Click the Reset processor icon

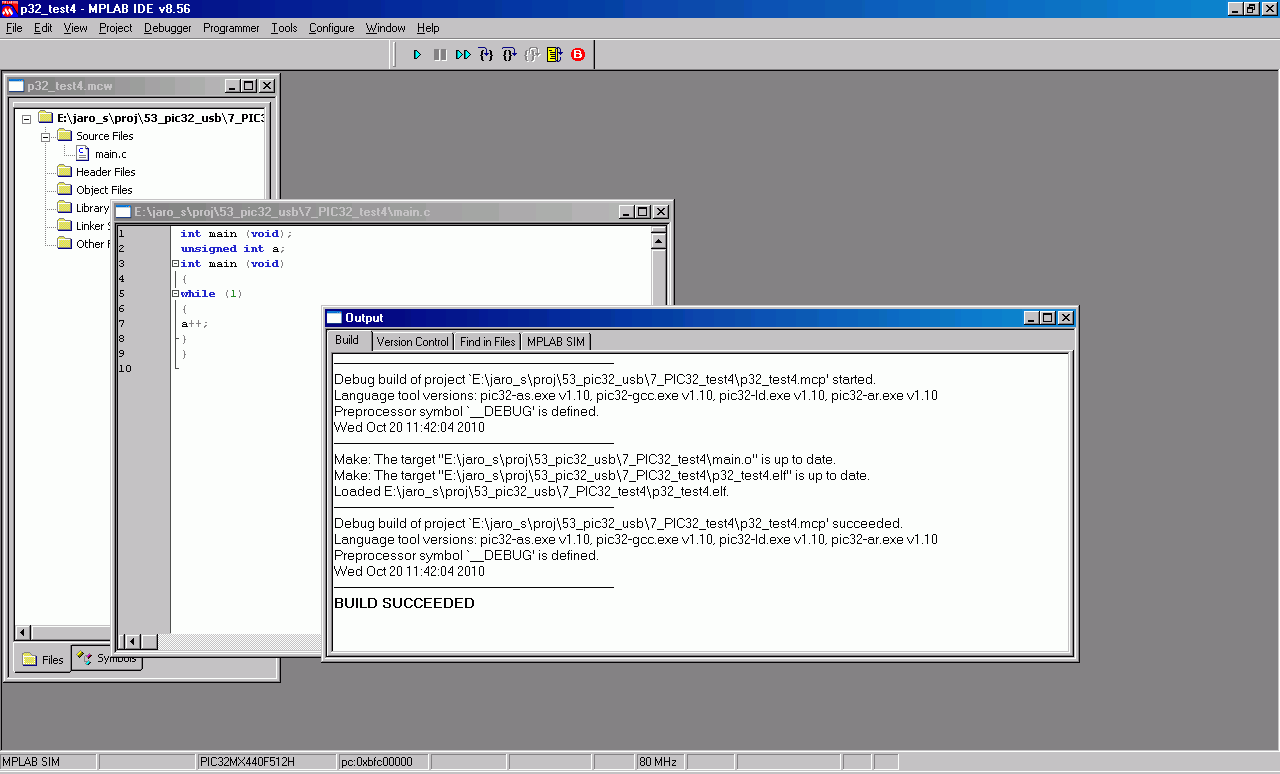point(555,54)
